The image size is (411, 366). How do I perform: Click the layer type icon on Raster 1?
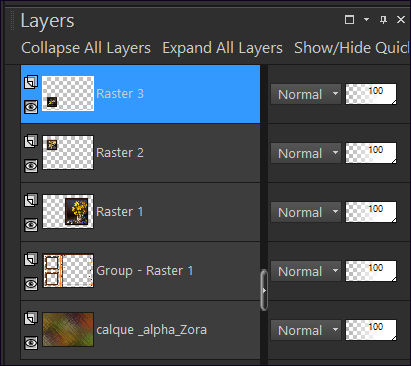click(31, 200)
